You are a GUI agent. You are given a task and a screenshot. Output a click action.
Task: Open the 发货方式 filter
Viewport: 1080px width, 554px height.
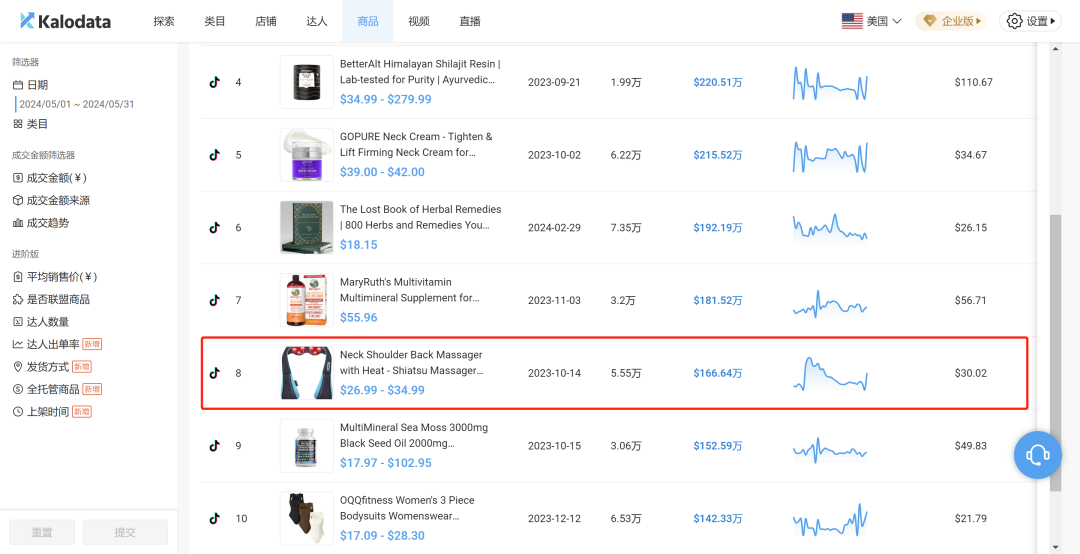pyautogui.click(x=52, y=367)
